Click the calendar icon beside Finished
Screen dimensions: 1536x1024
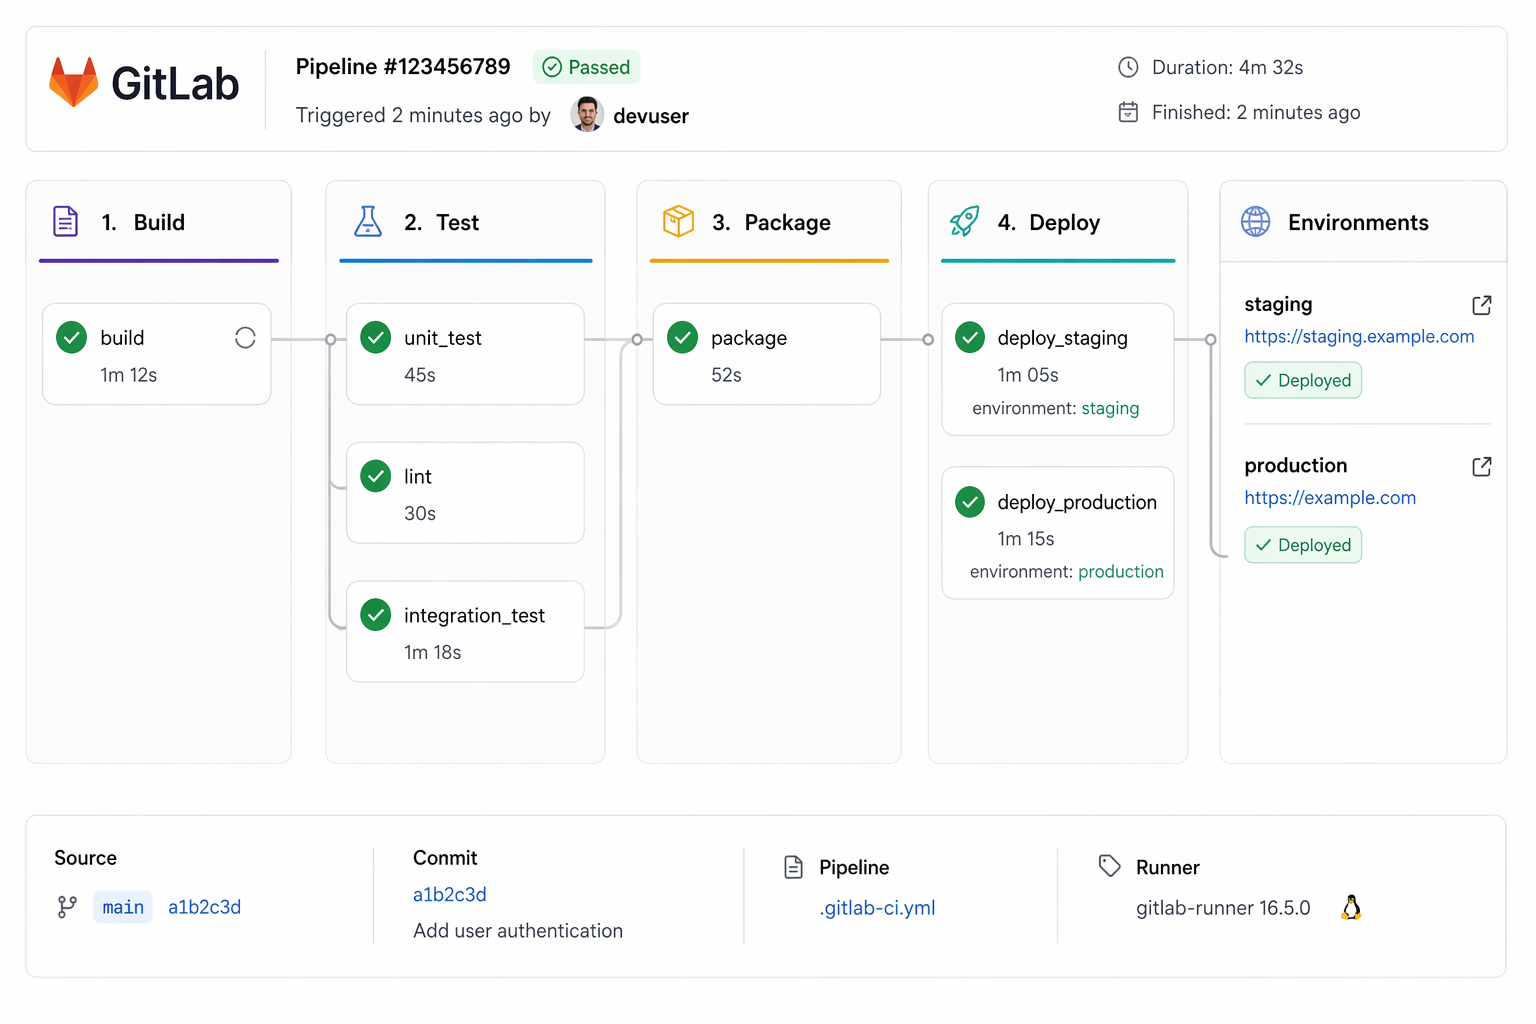click(1128, 112)
